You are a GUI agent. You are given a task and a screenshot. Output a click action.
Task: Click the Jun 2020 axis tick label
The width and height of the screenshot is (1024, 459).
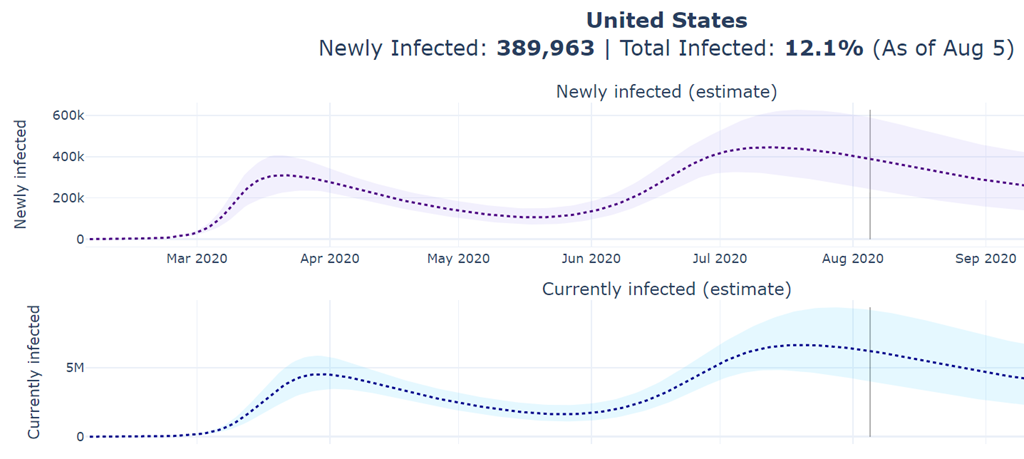pos(591,259)
